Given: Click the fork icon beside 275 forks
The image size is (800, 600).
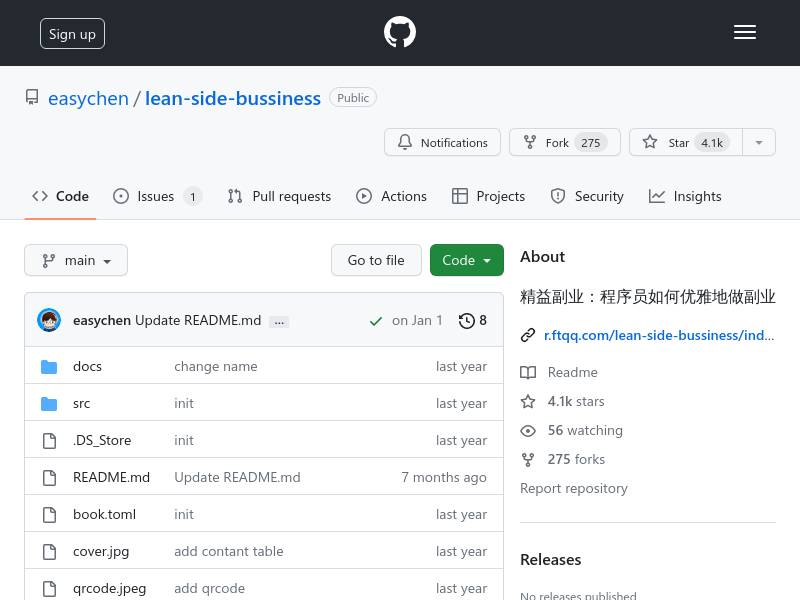Looking at the screenshot, I should (528, 460).
